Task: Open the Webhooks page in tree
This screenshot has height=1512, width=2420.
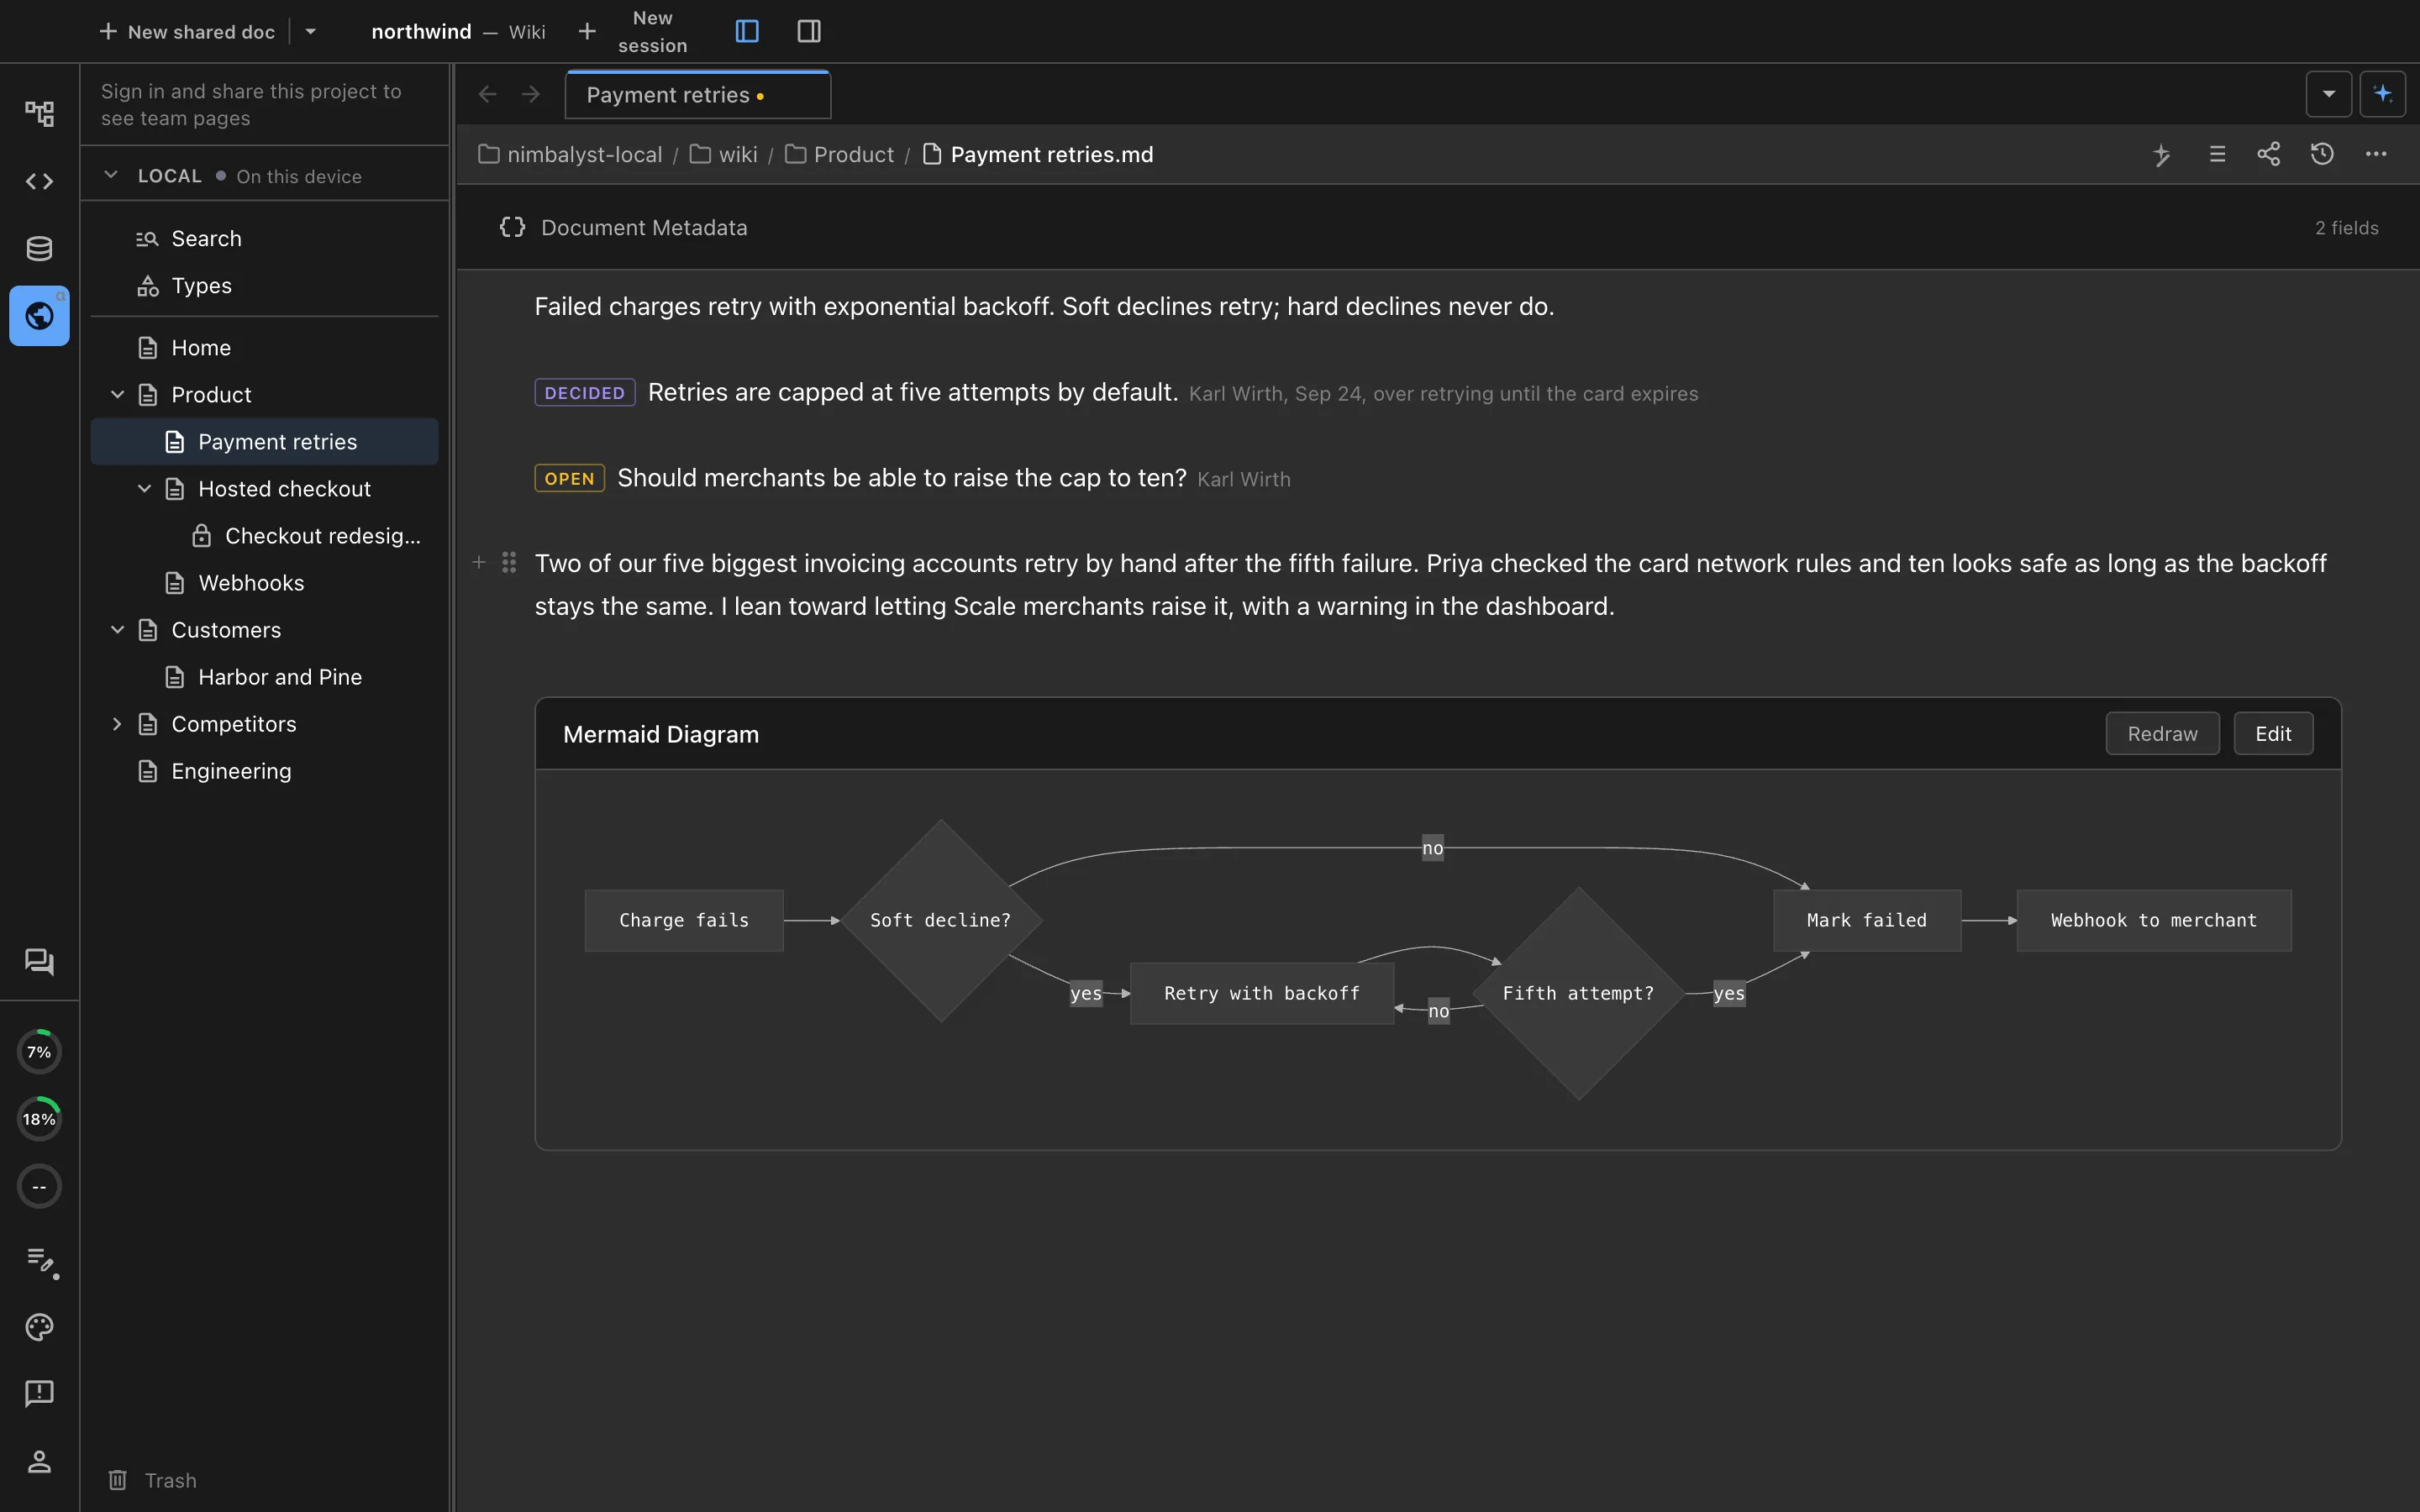Action: click(264, 582)
